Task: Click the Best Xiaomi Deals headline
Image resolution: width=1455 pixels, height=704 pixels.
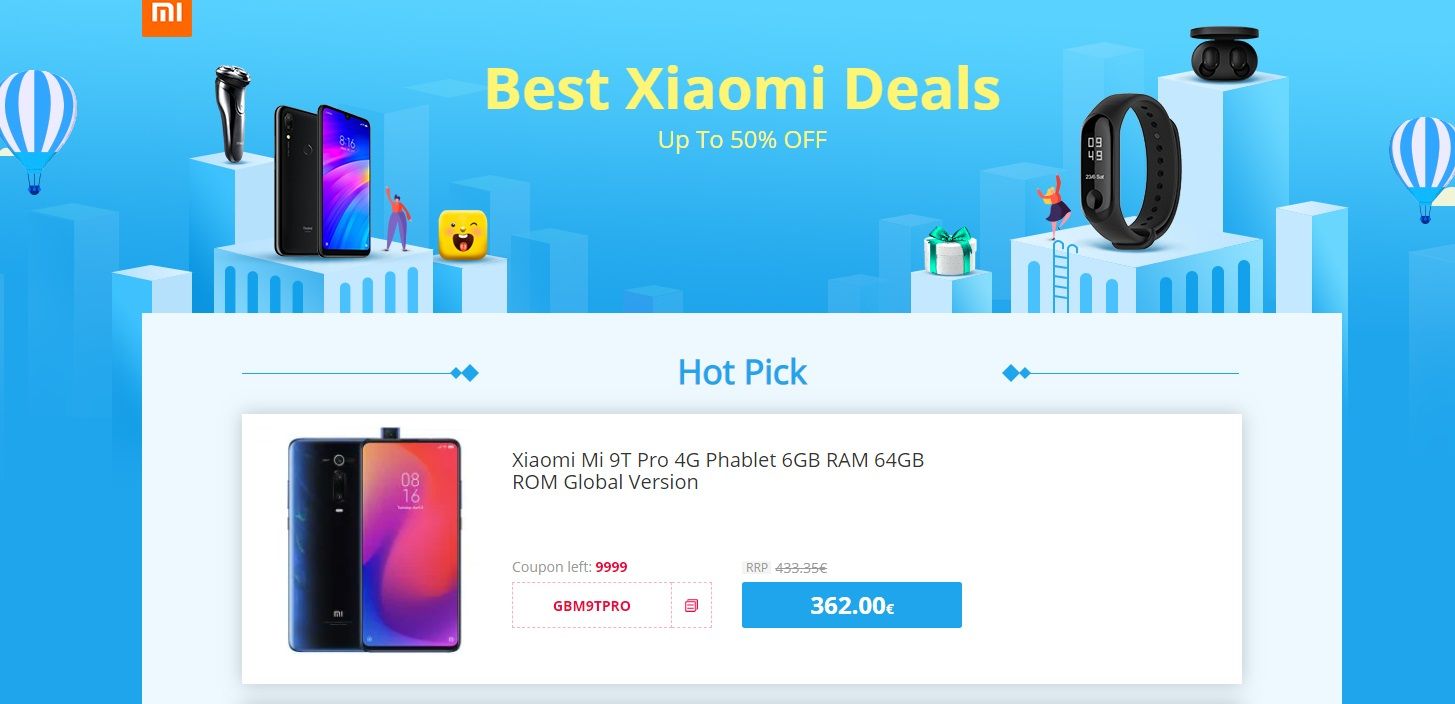Action: (x=742, y=88)
